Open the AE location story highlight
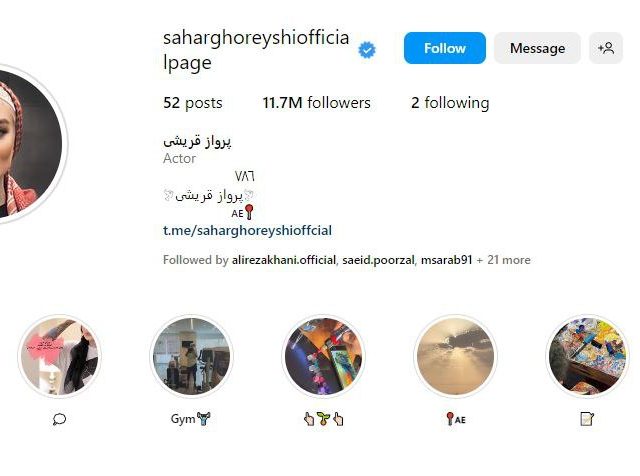The height and width of the screenshot is (476, 640). click(x=455, y=356)
